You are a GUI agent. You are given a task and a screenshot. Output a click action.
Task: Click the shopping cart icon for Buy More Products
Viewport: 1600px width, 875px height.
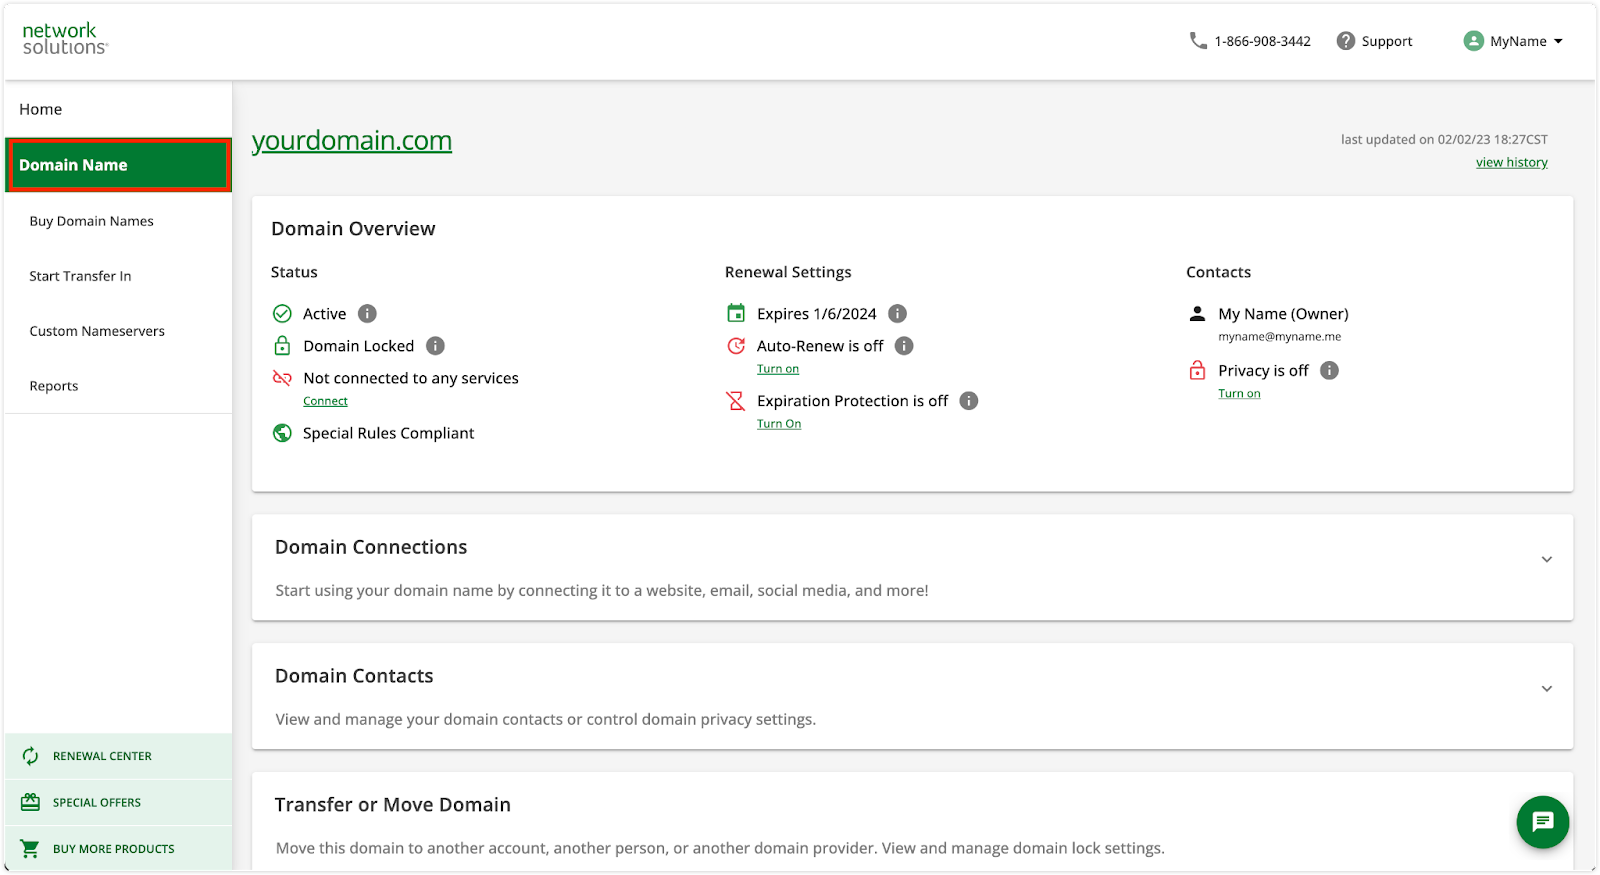pos(31,848)
